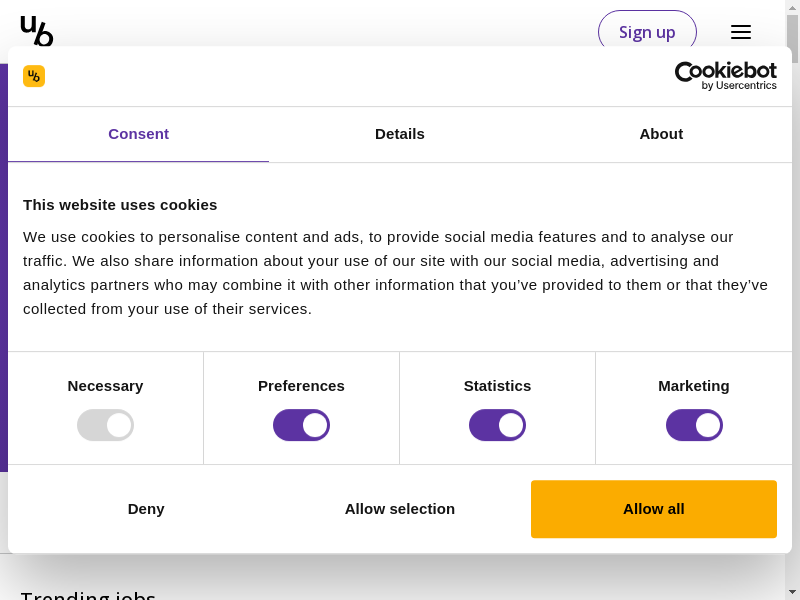Click the yellow ub icon in the cookie dialog

(34, 76)
